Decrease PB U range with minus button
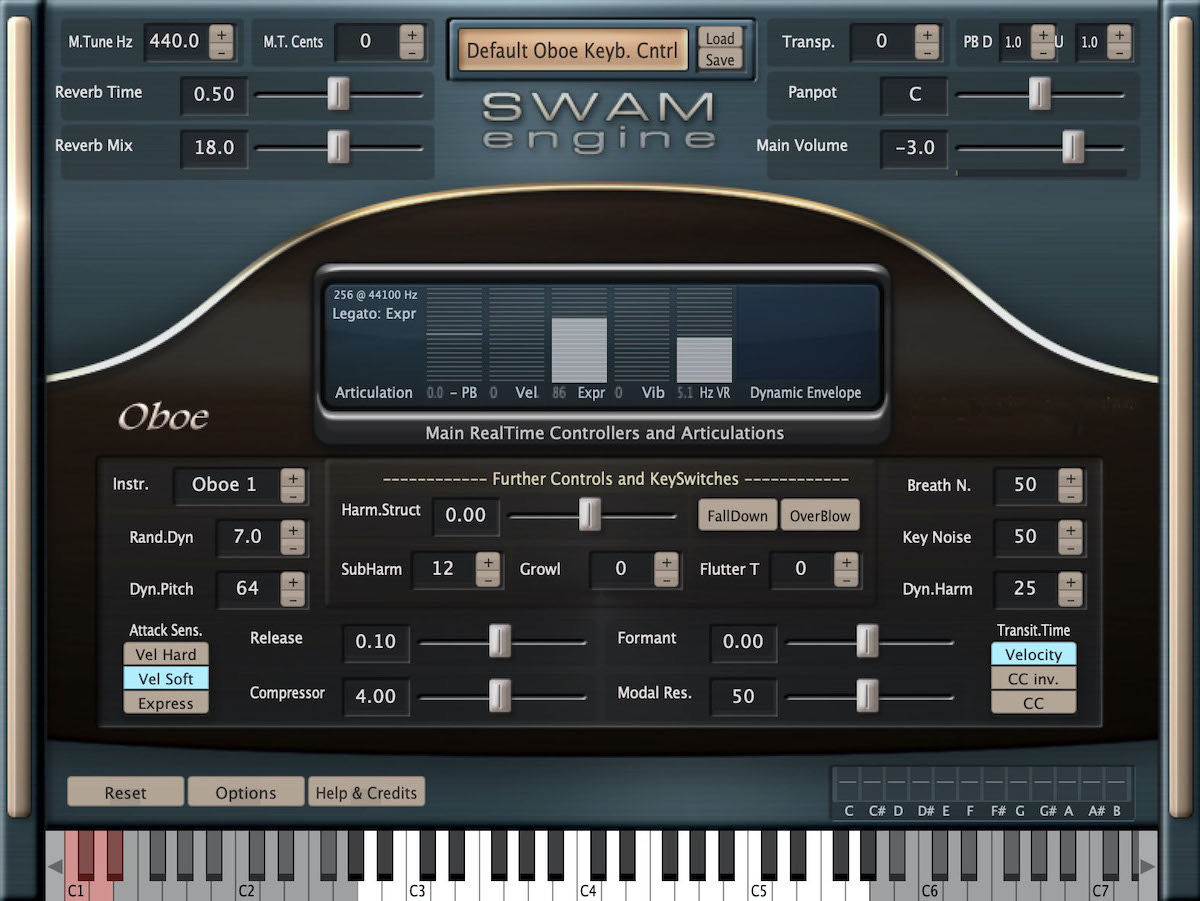1200x901 pixels. [x=1119, y=51]
